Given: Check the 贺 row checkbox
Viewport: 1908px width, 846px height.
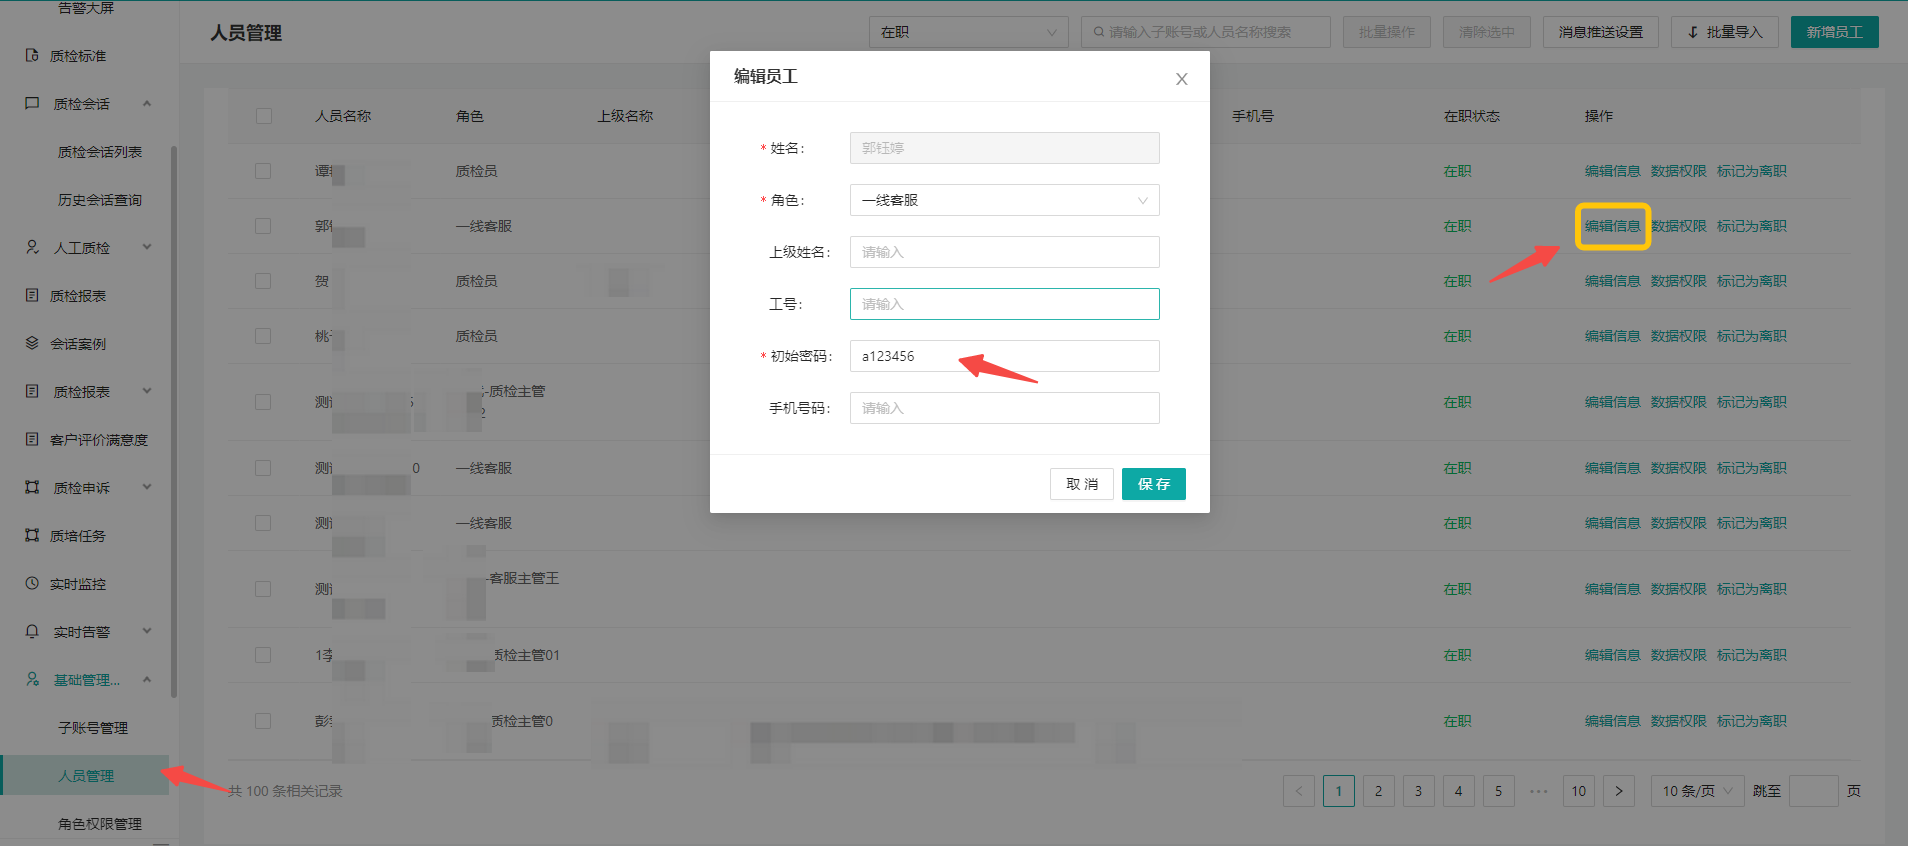Looking at the screenshot, I should pos(263,281).
